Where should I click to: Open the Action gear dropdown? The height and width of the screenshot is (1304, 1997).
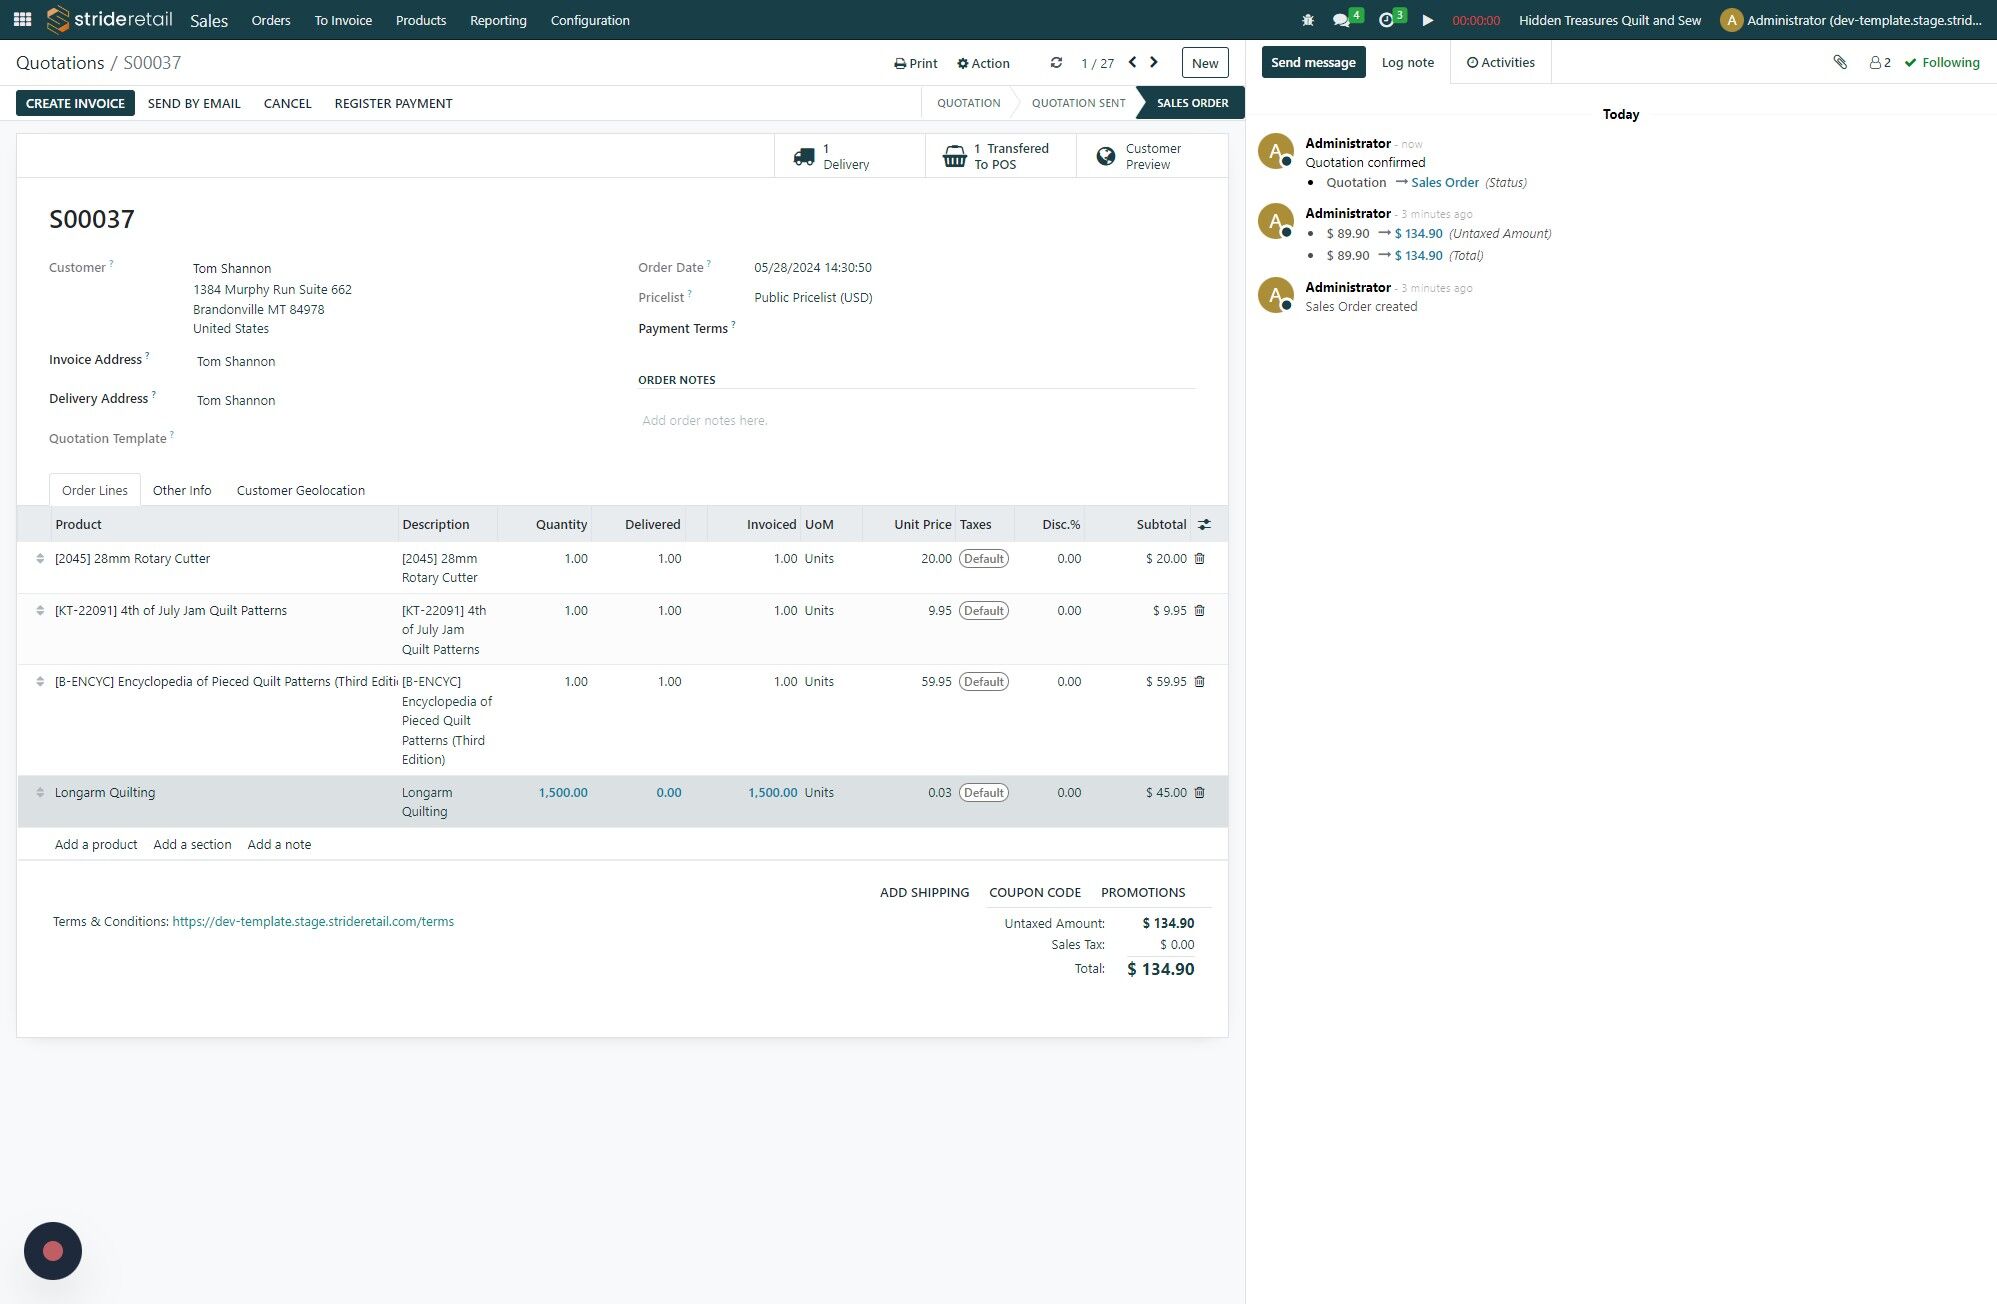(983, 63)
